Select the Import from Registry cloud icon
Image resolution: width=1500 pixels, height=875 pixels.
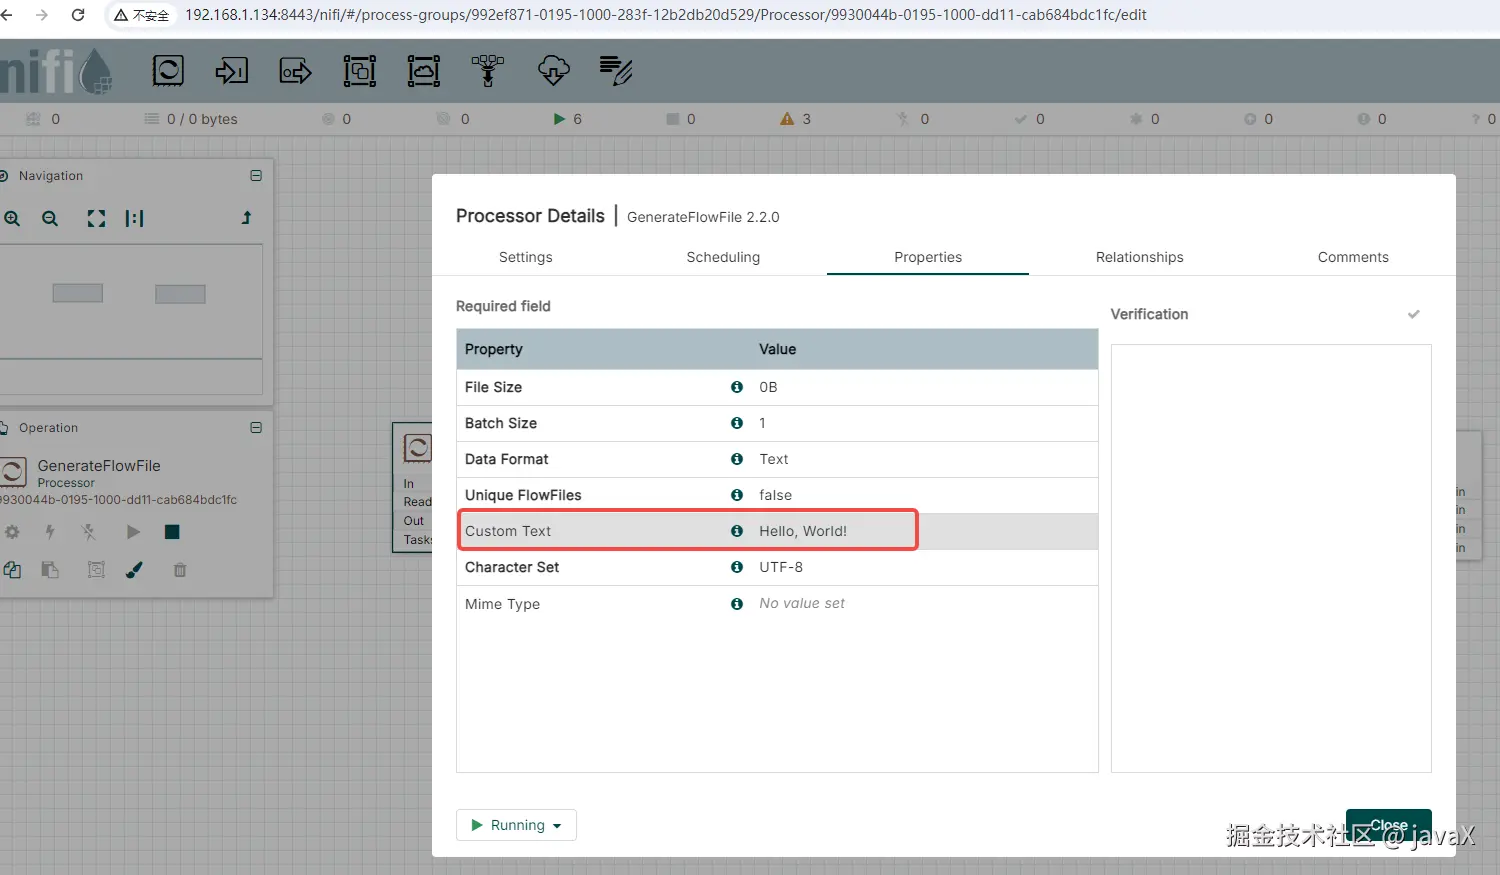pyautogui.click(x=553, y=70)
